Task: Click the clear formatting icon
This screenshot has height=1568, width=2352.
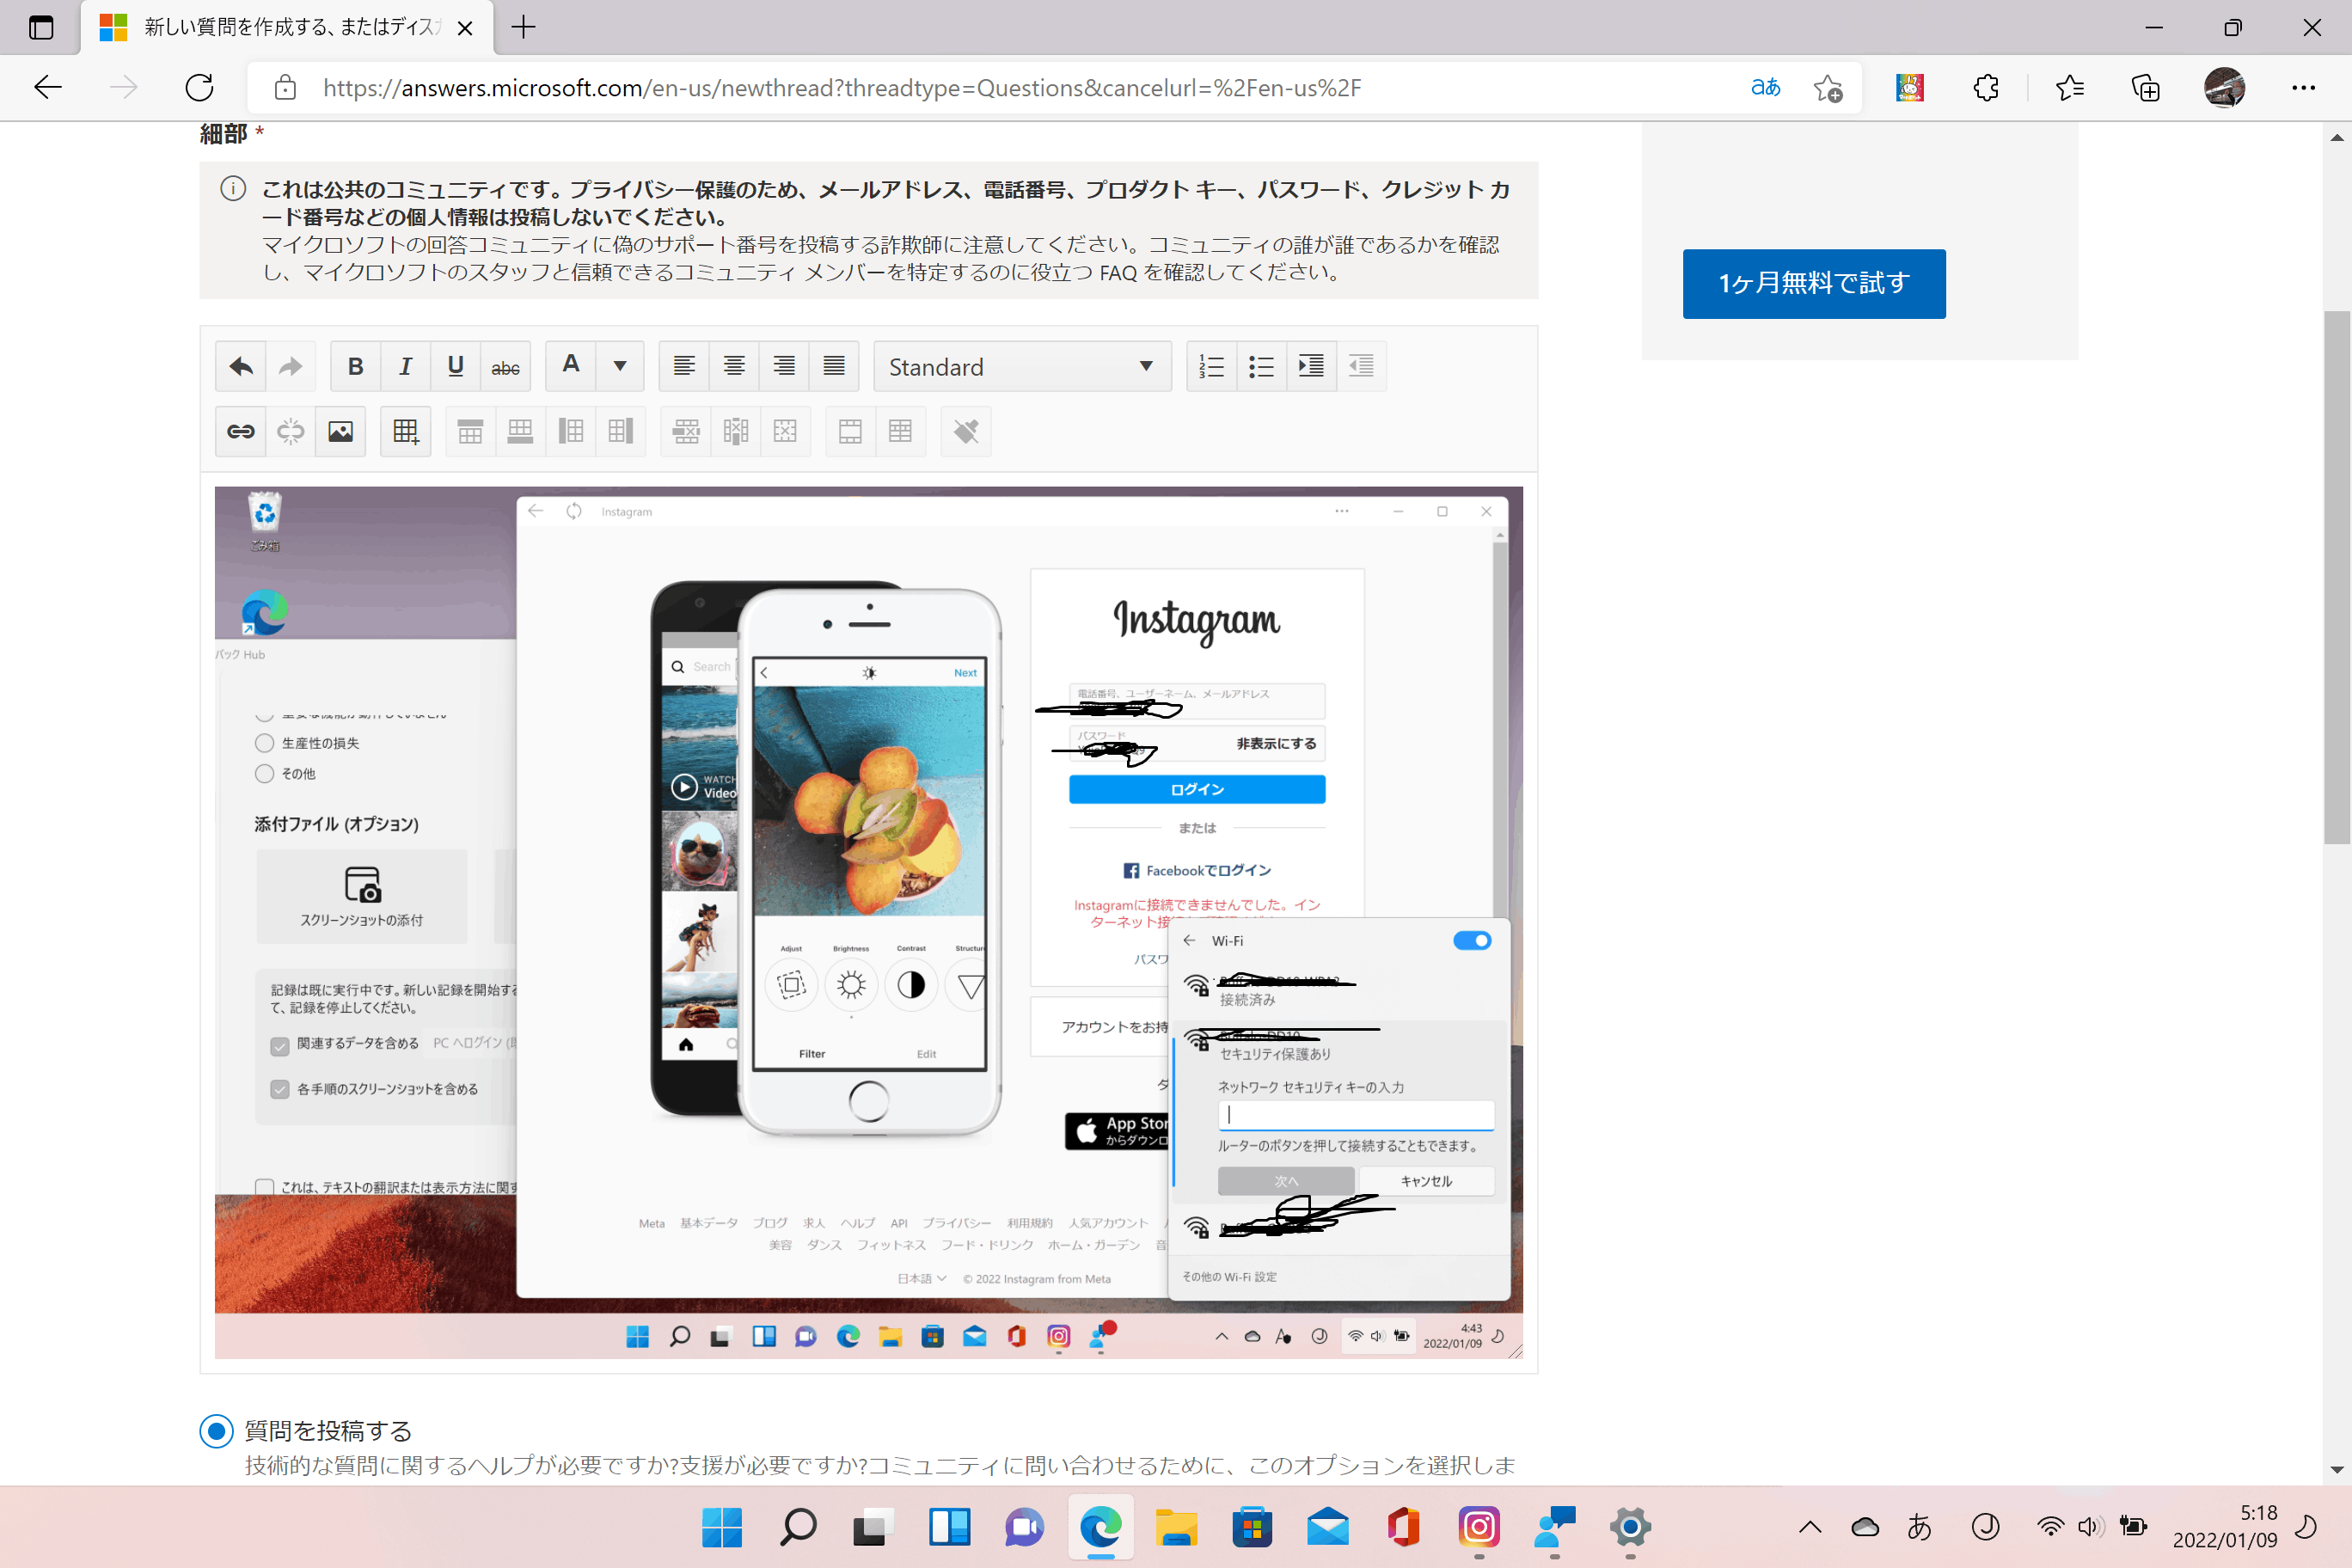Action: tap(965, 432)
